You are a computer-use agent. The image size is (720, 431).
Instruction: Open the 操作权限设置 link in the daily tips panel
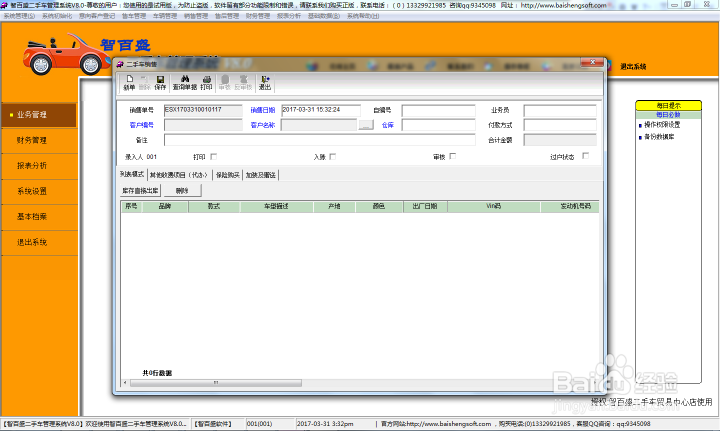point(662,125)
